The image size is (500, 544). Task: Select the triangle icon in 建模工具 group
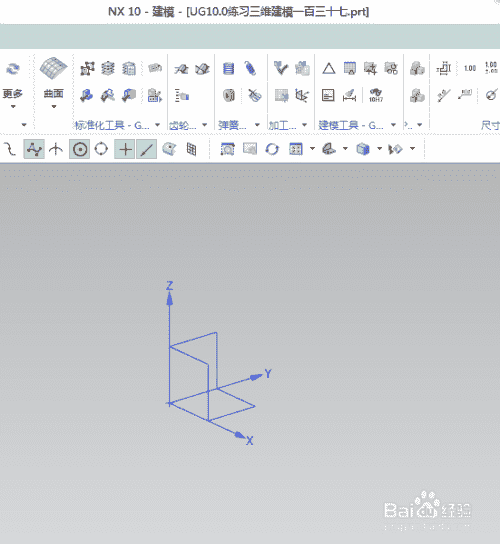328,68
